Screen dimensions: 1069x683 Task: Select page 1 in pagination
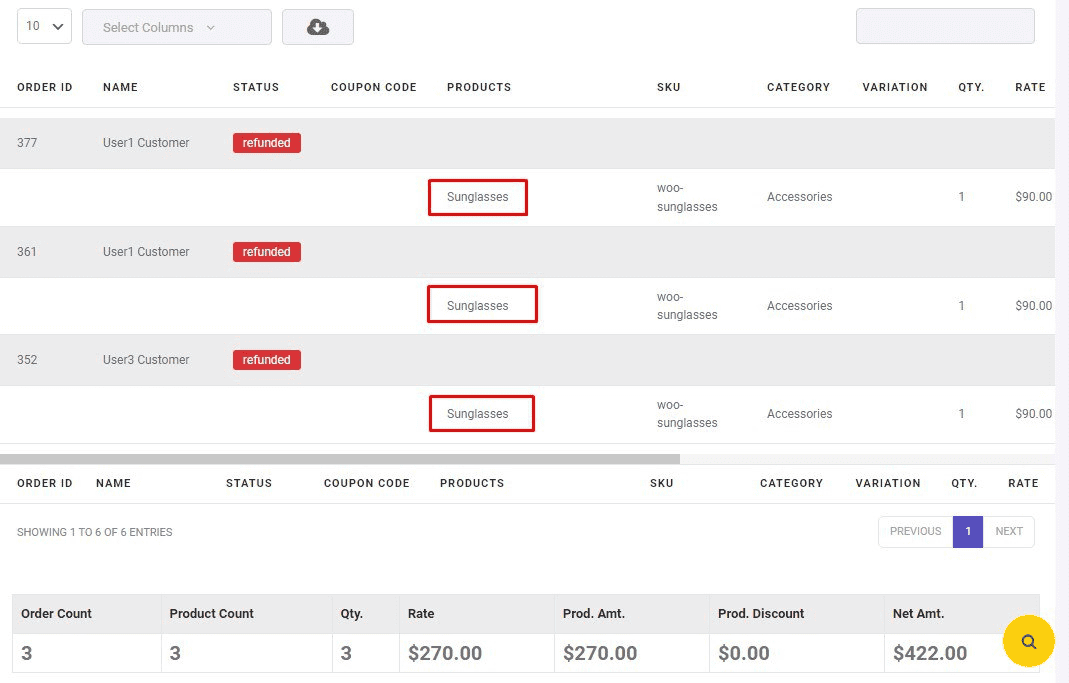[x=967, y=531]
